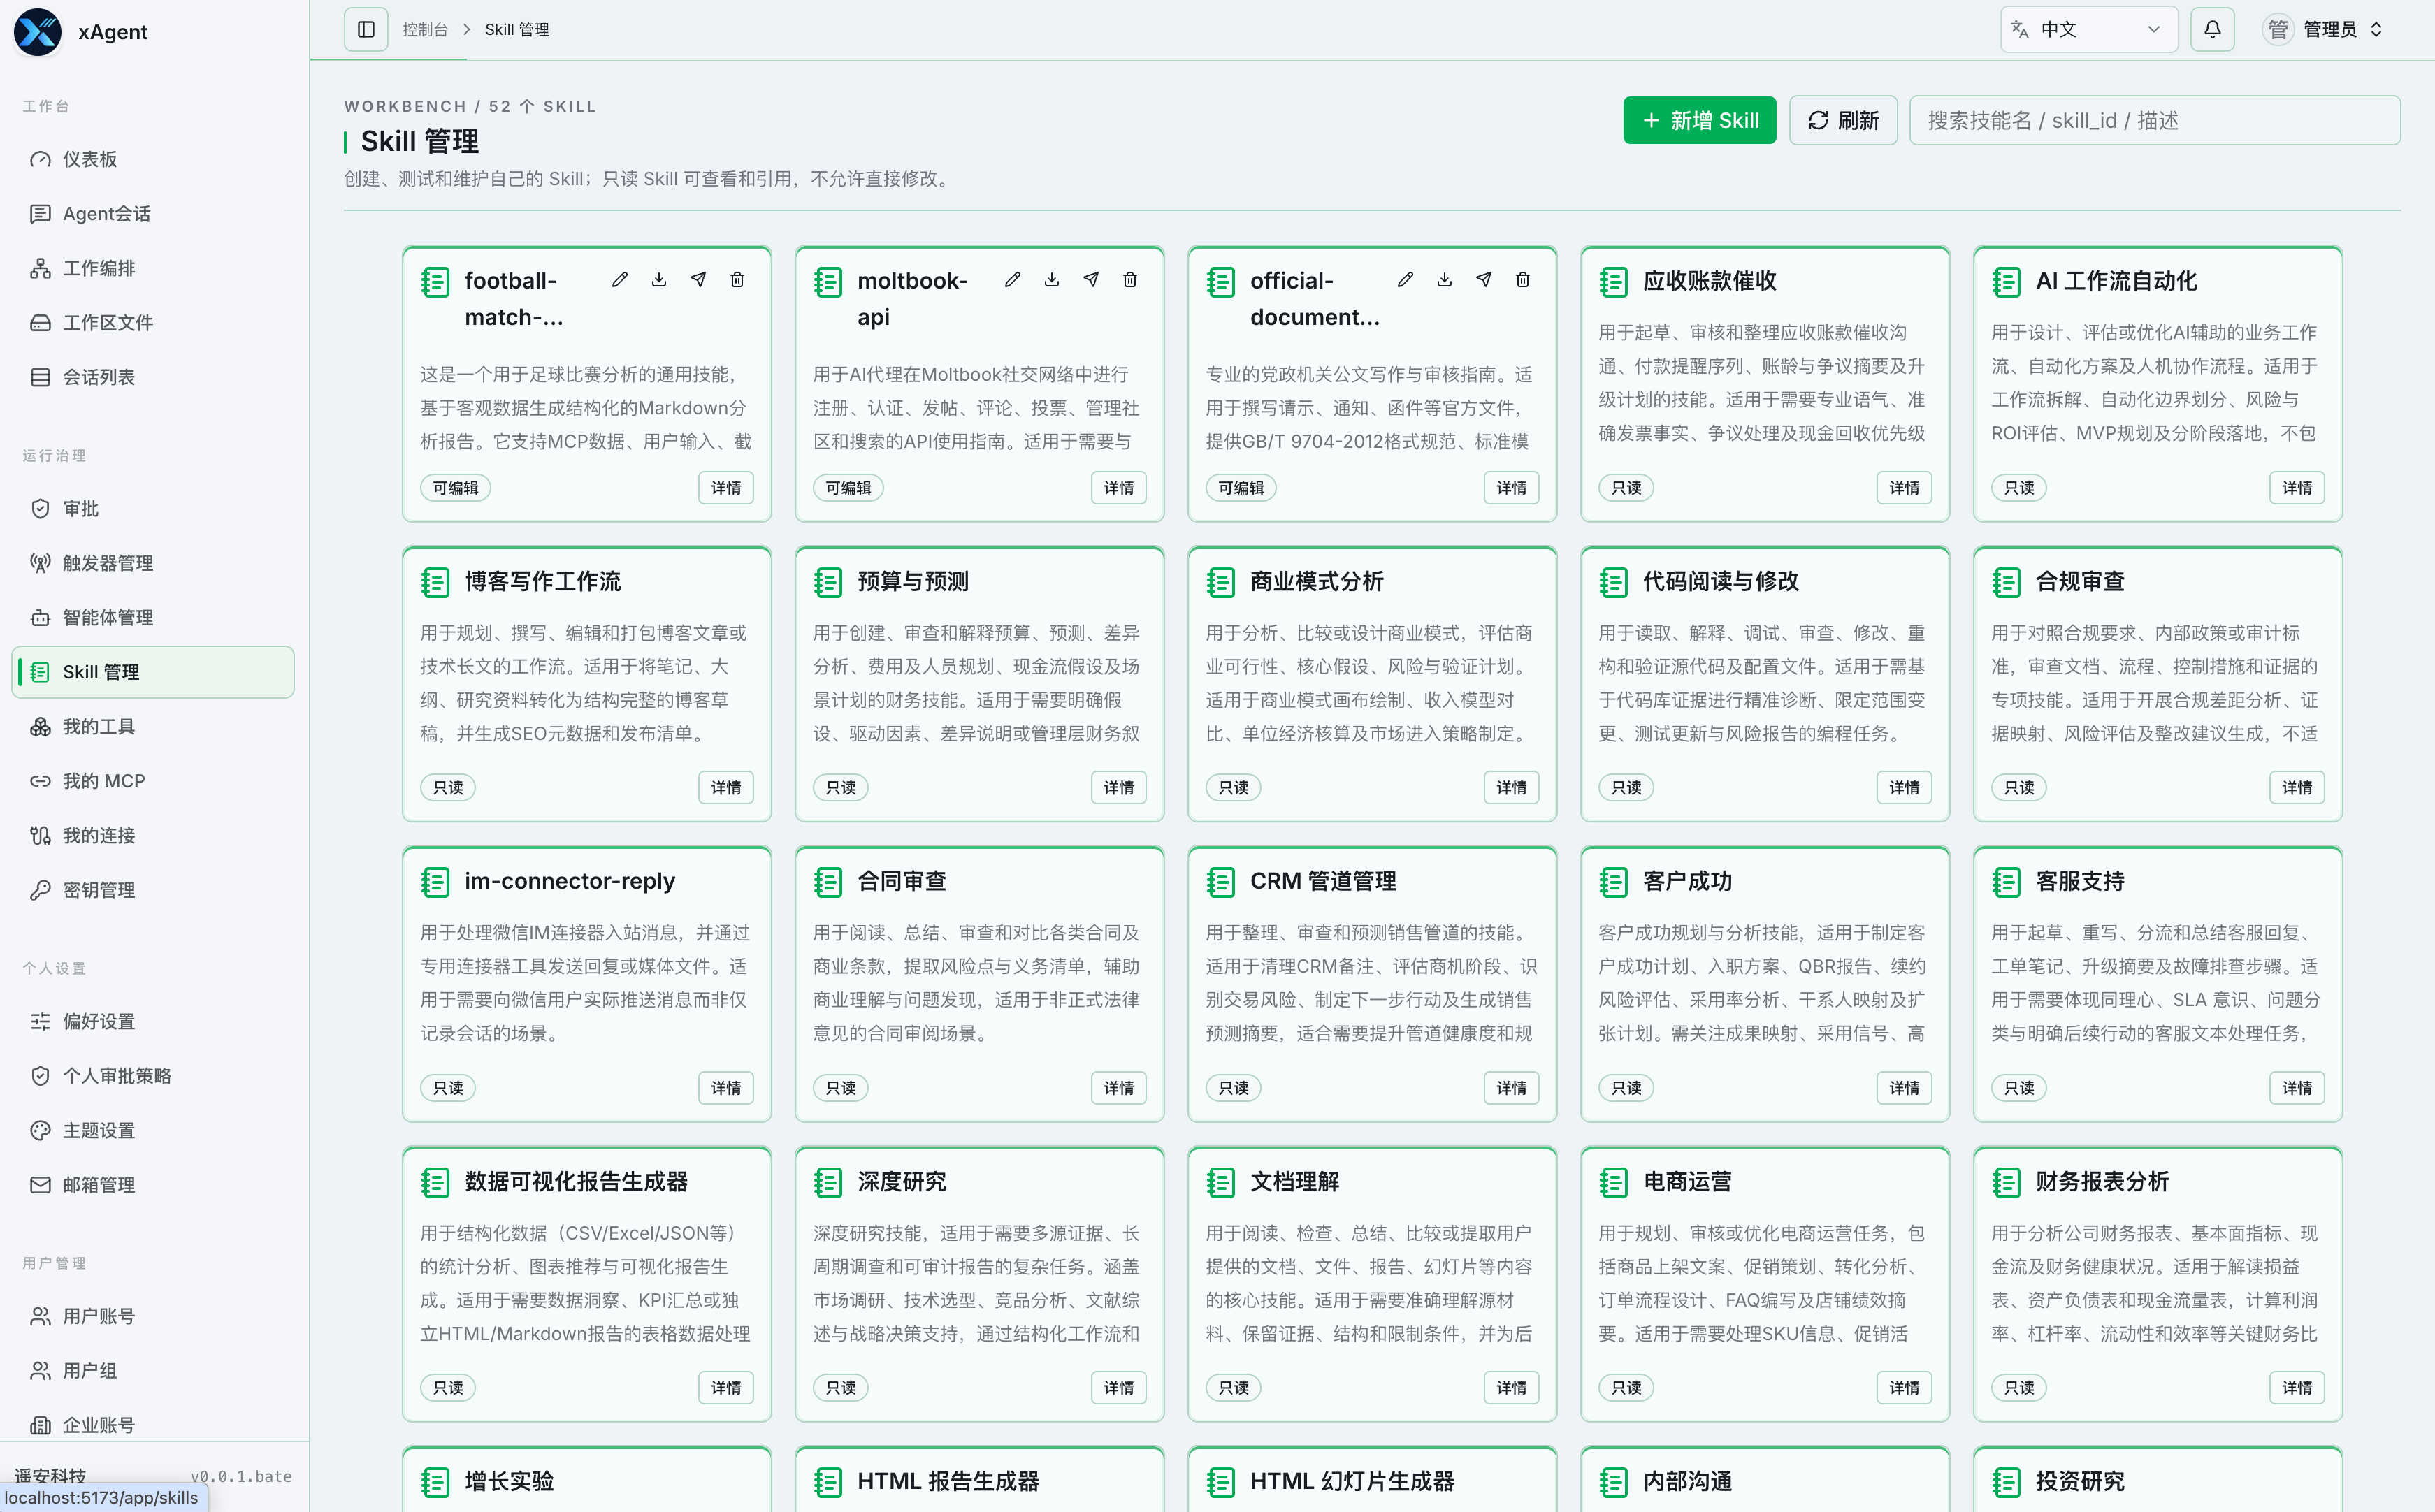Click the 电商运营 card icon
The width and height of the screenshot is (2435, 1512).
(x=1613, y=1182)
